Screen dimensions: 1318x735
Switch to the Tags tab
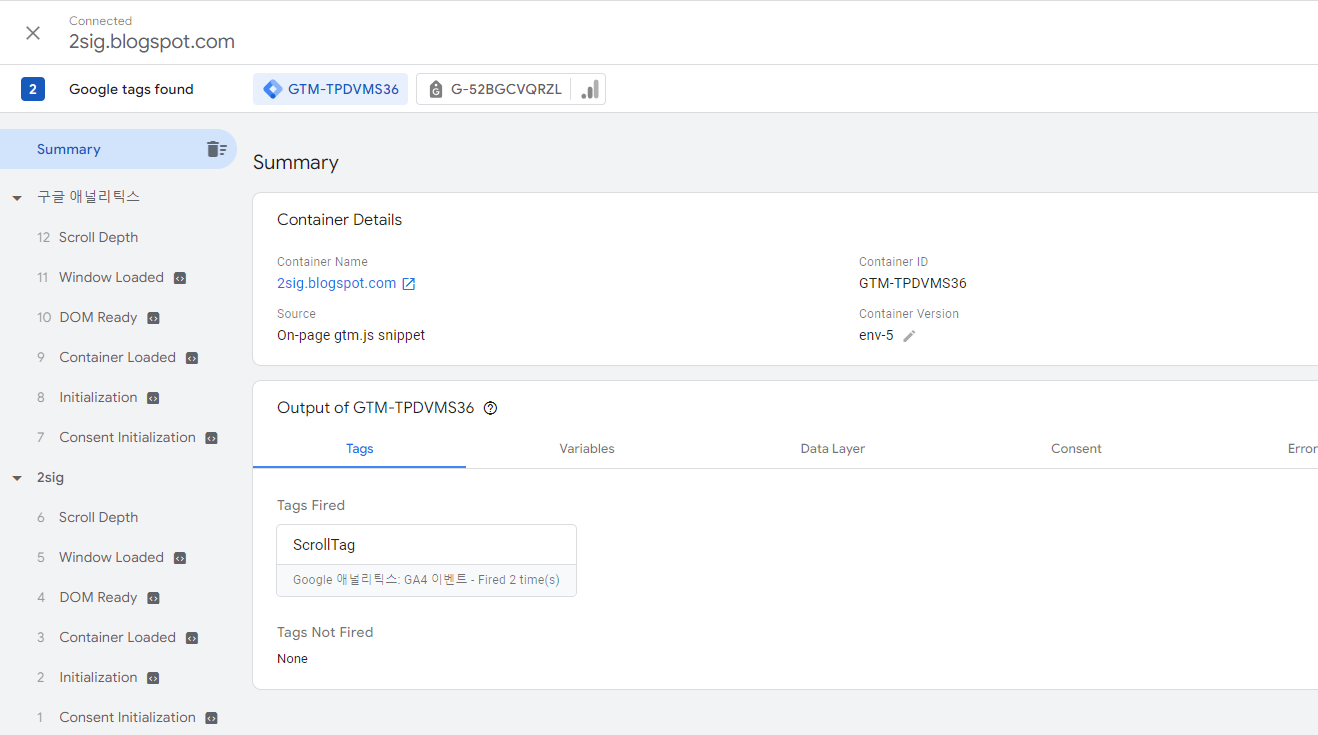359,449
